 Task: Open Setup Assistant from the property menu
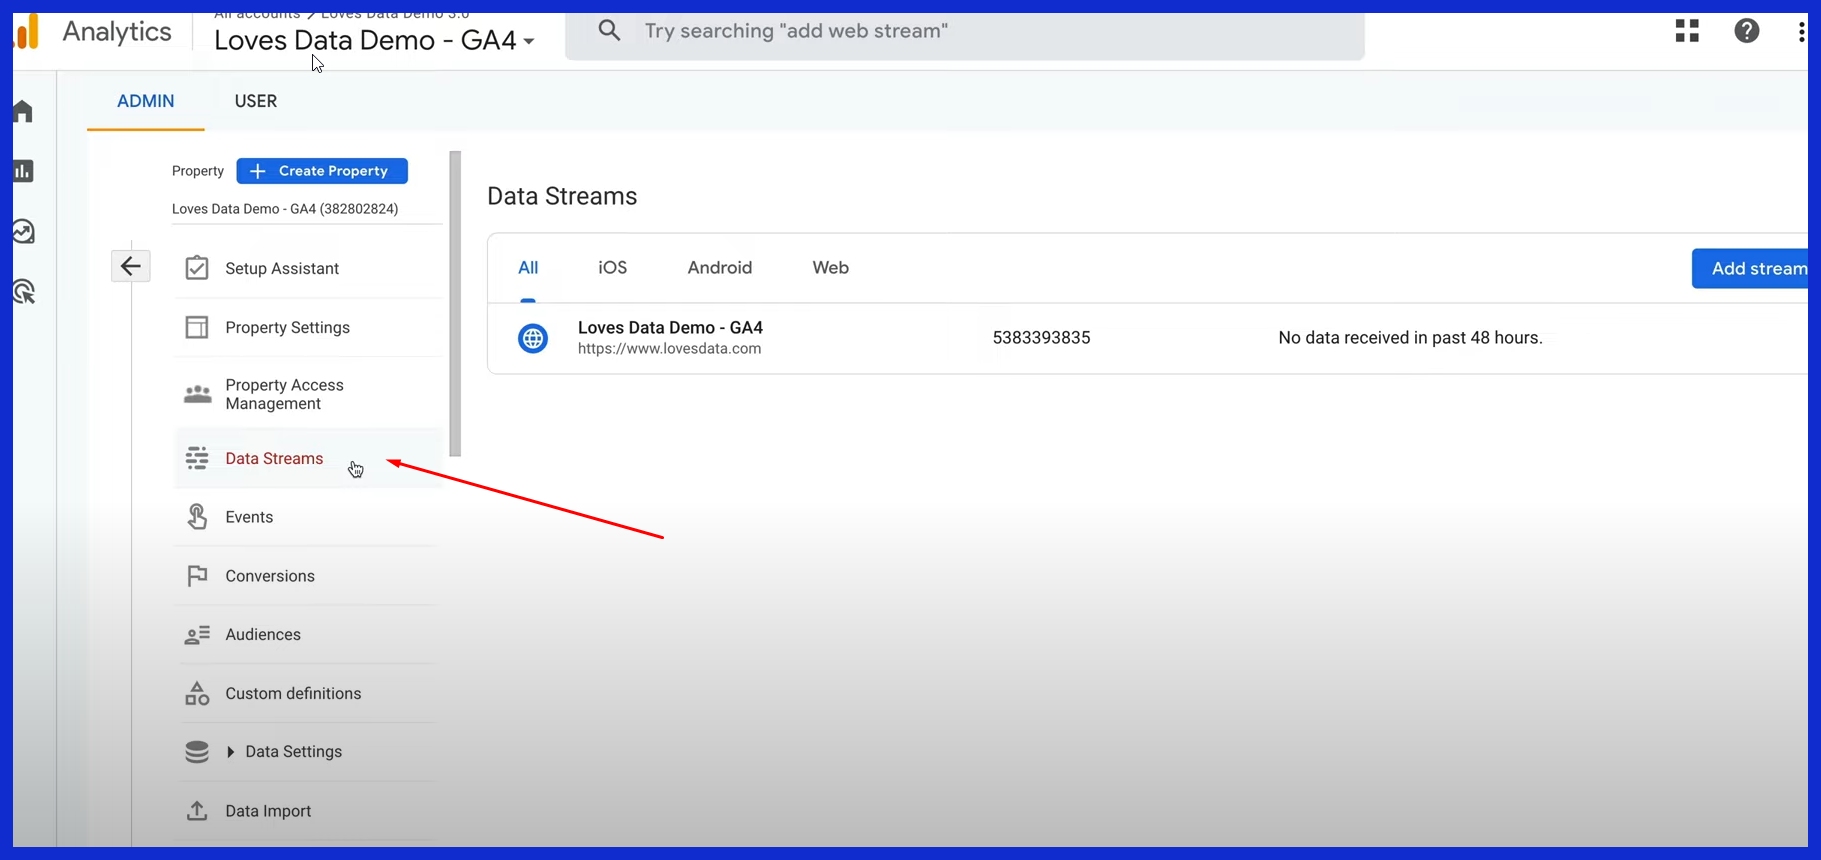[x=282, y=268]
